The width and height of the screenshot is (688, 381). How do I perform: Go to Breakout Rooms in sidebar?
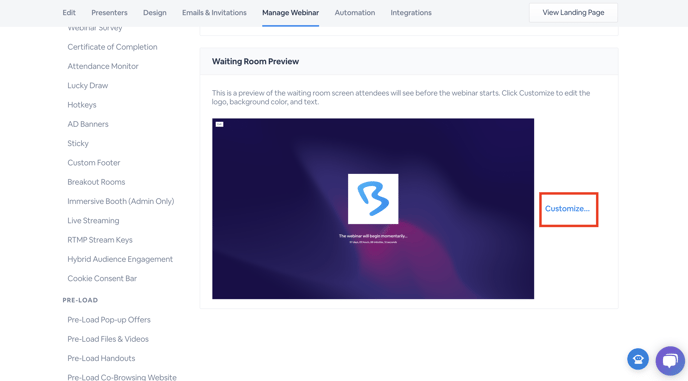tap(96, 182)
